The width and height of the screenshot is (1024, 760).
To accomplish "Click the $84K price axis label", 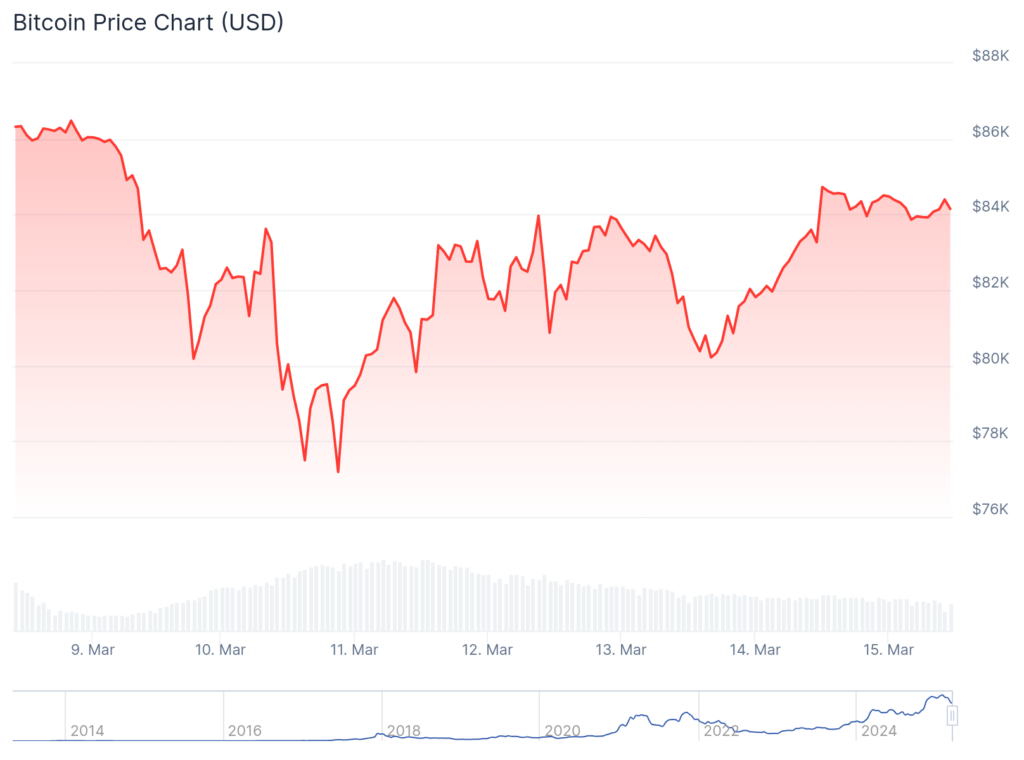I will tap(990, 207).
